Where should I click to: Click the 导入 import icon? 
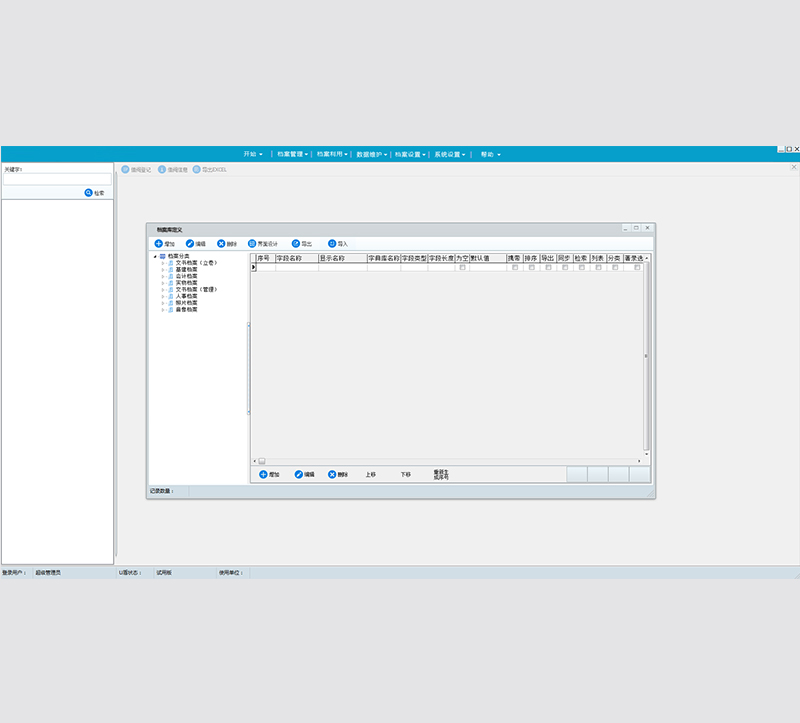click(332, 243)
